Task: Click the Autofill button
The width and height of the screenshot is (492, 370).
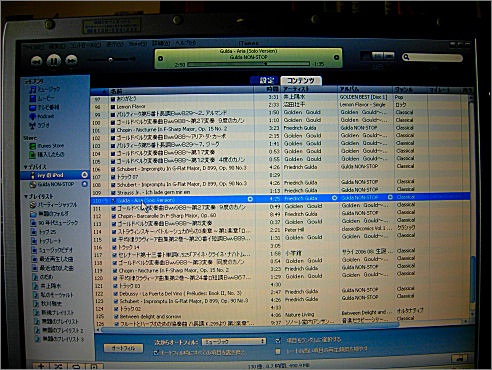Action: click(x=123, y=348)
